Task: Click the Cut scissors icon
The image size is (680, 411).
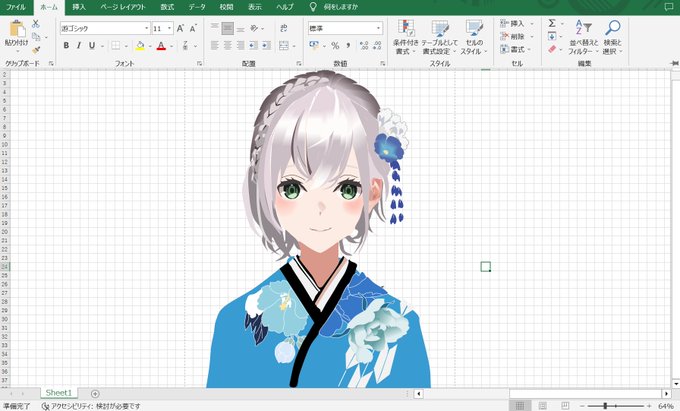Action: [36, 24]
